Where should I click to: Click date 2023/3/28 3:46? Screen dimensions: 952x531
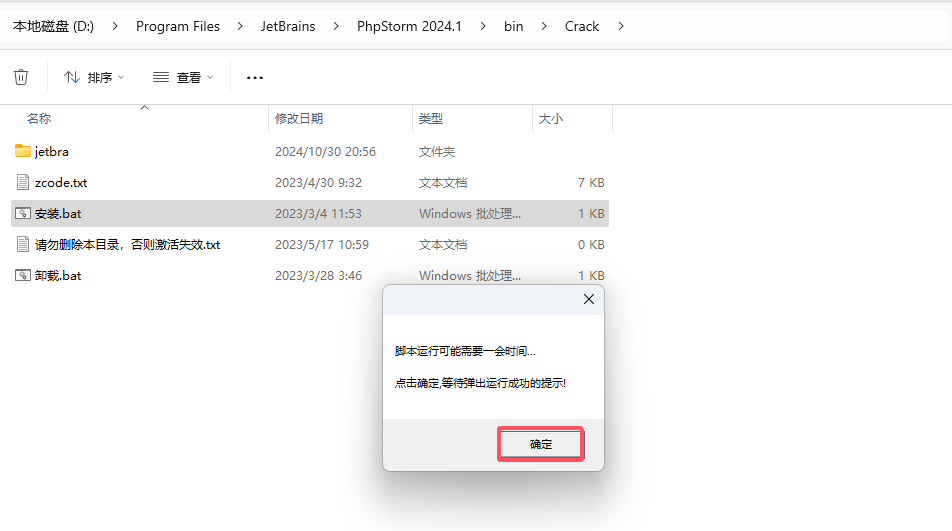click(318, 276)
